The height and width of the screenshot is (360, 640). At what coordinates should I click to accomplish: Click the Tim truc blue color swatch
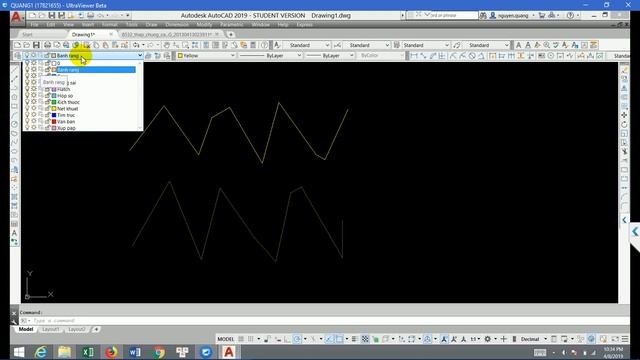click(53, 115)
